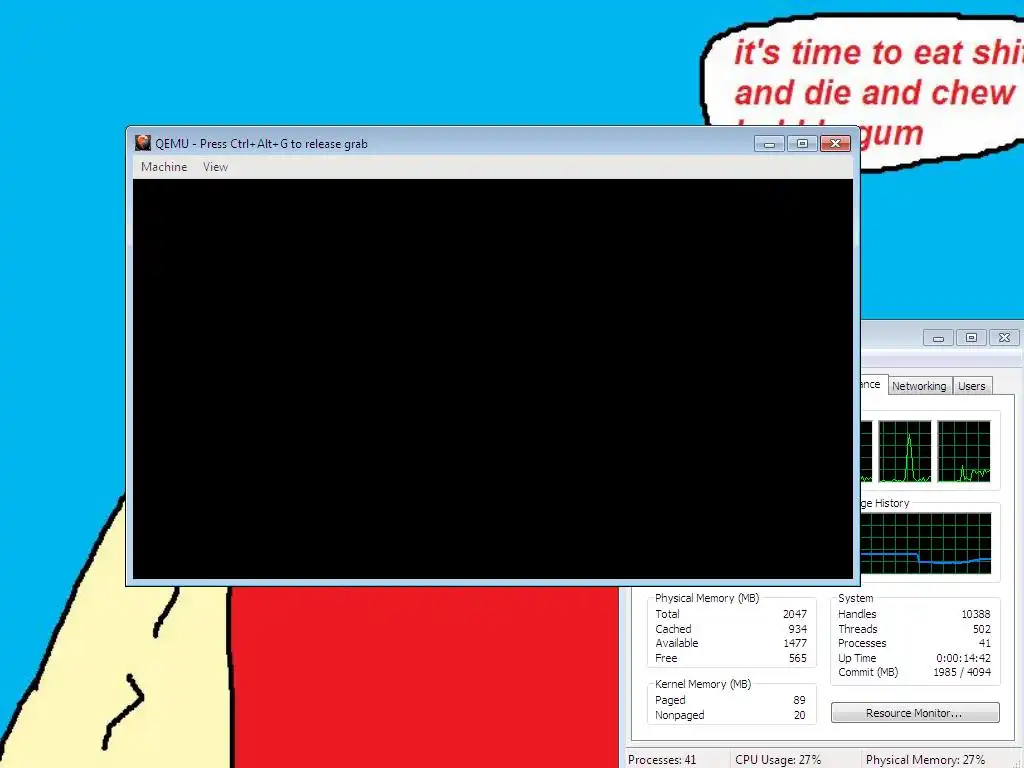Click the CPU history graph with tall spike
Viewport: 1024px width, 768px height.
coord(905,451)
